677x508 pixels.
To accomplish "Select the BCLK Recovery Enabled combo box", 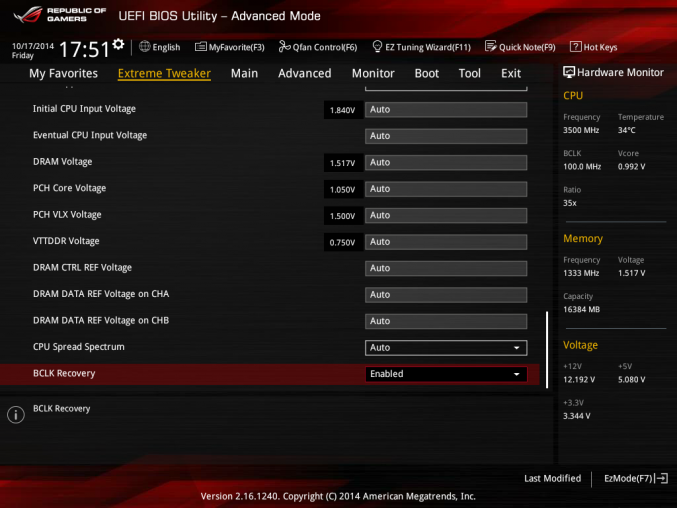I will 446,374.
